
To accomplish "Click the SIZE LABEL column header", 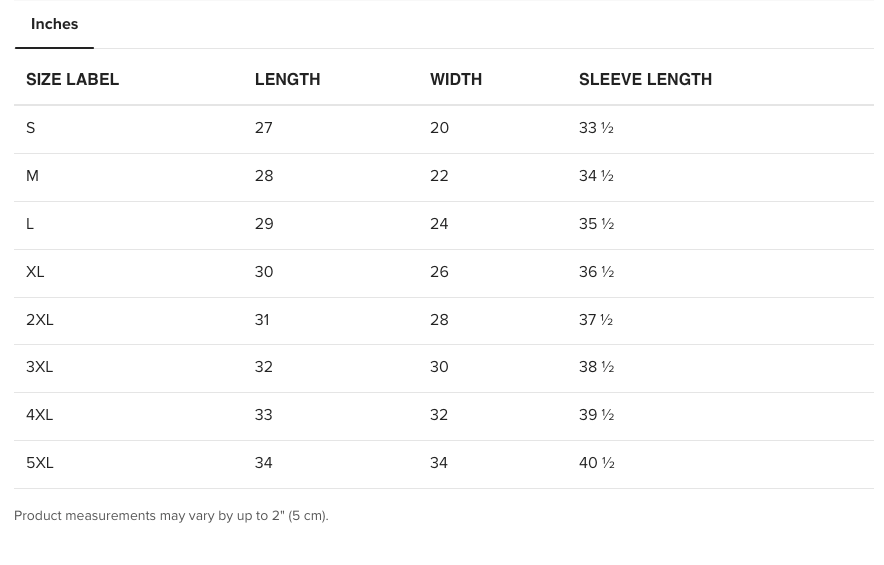I will tap(72, 80).
